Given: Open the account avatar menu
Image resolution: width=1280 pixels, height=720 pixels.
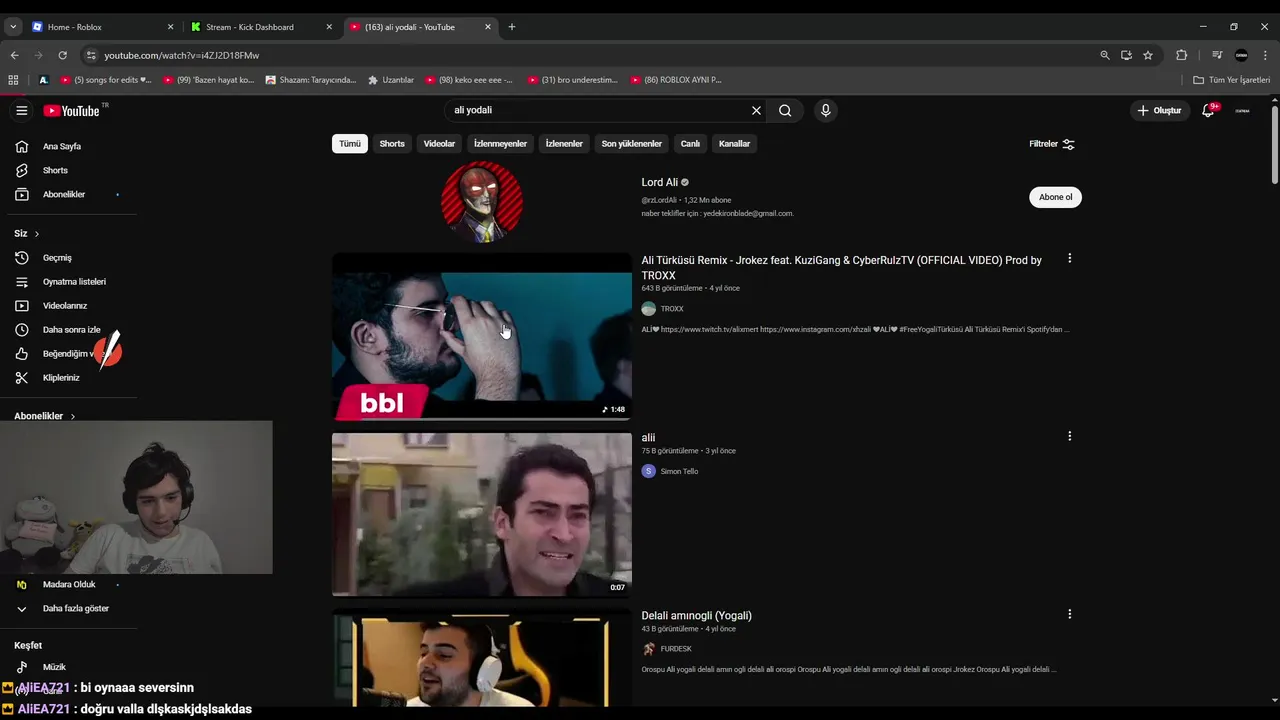Looking at the screenshot, I should tap(1242, 110).
